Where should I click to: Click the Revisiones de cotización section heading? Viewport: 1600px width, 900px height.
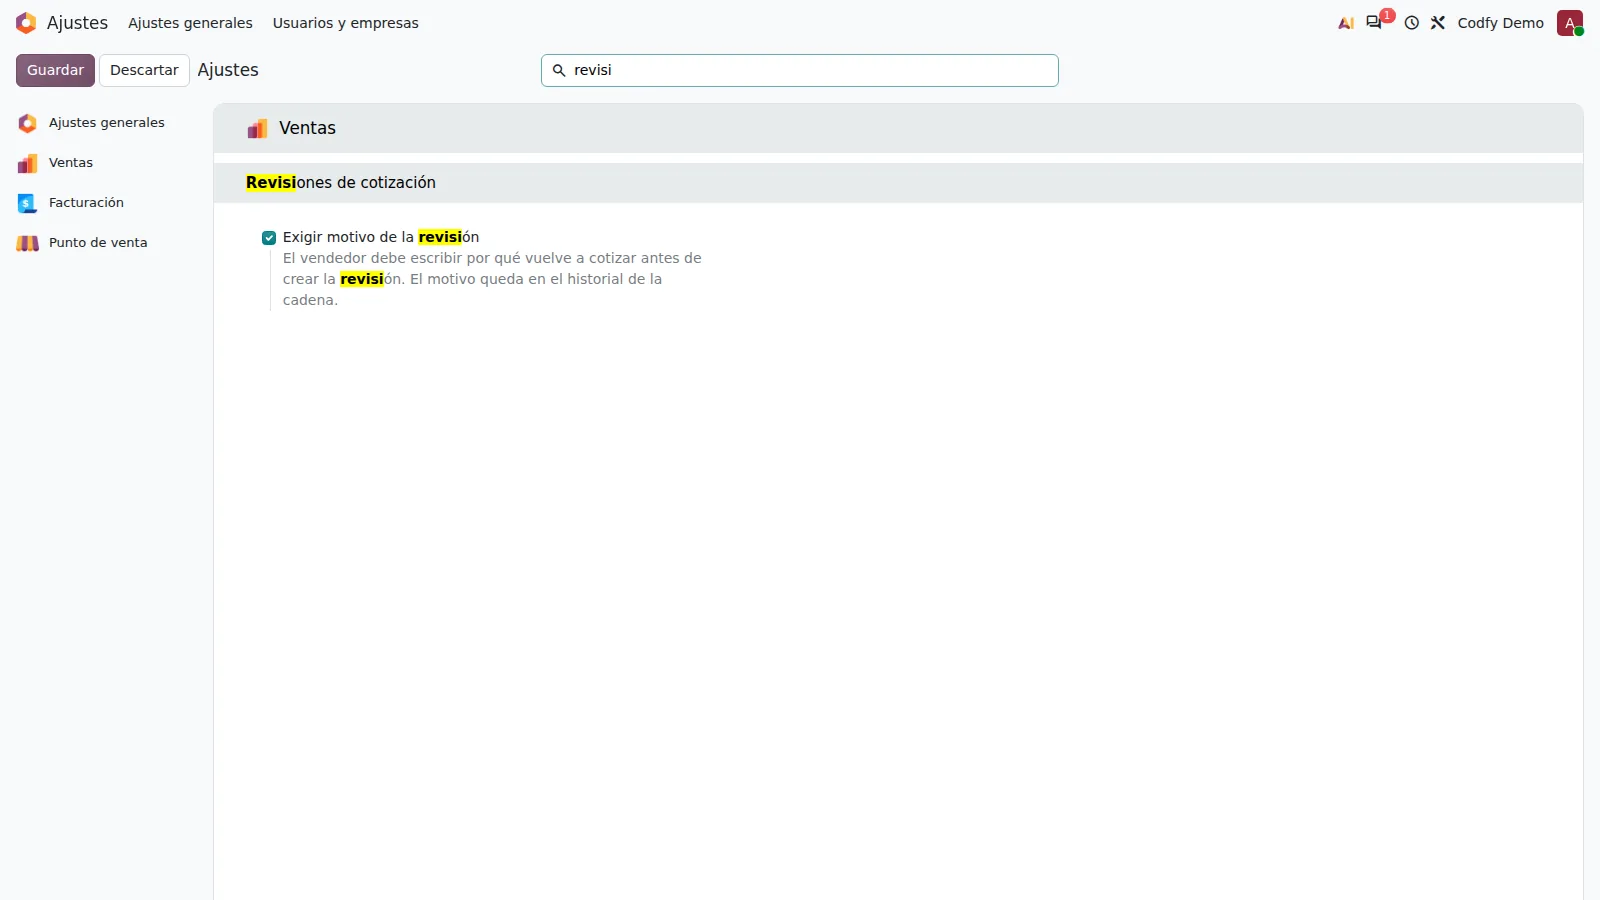(x=341, y=183)
